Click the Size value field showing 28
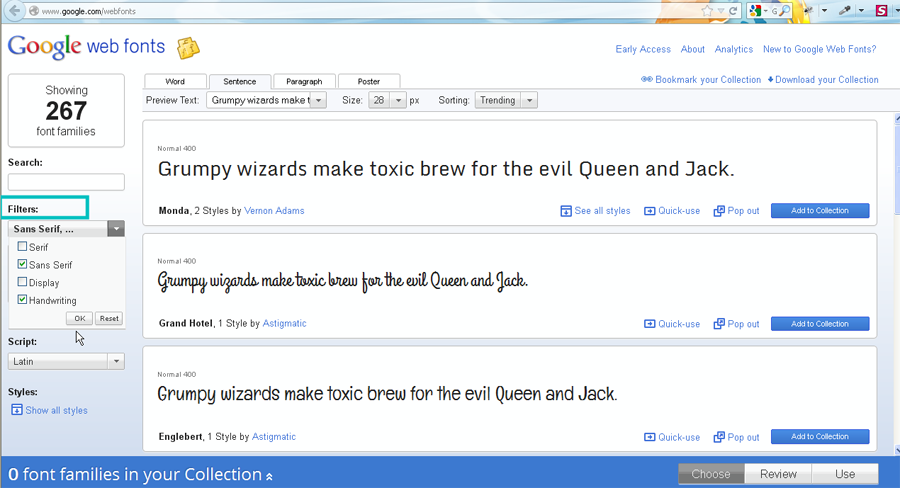Viewport: 900px width, 488px height. pos(379,100)
